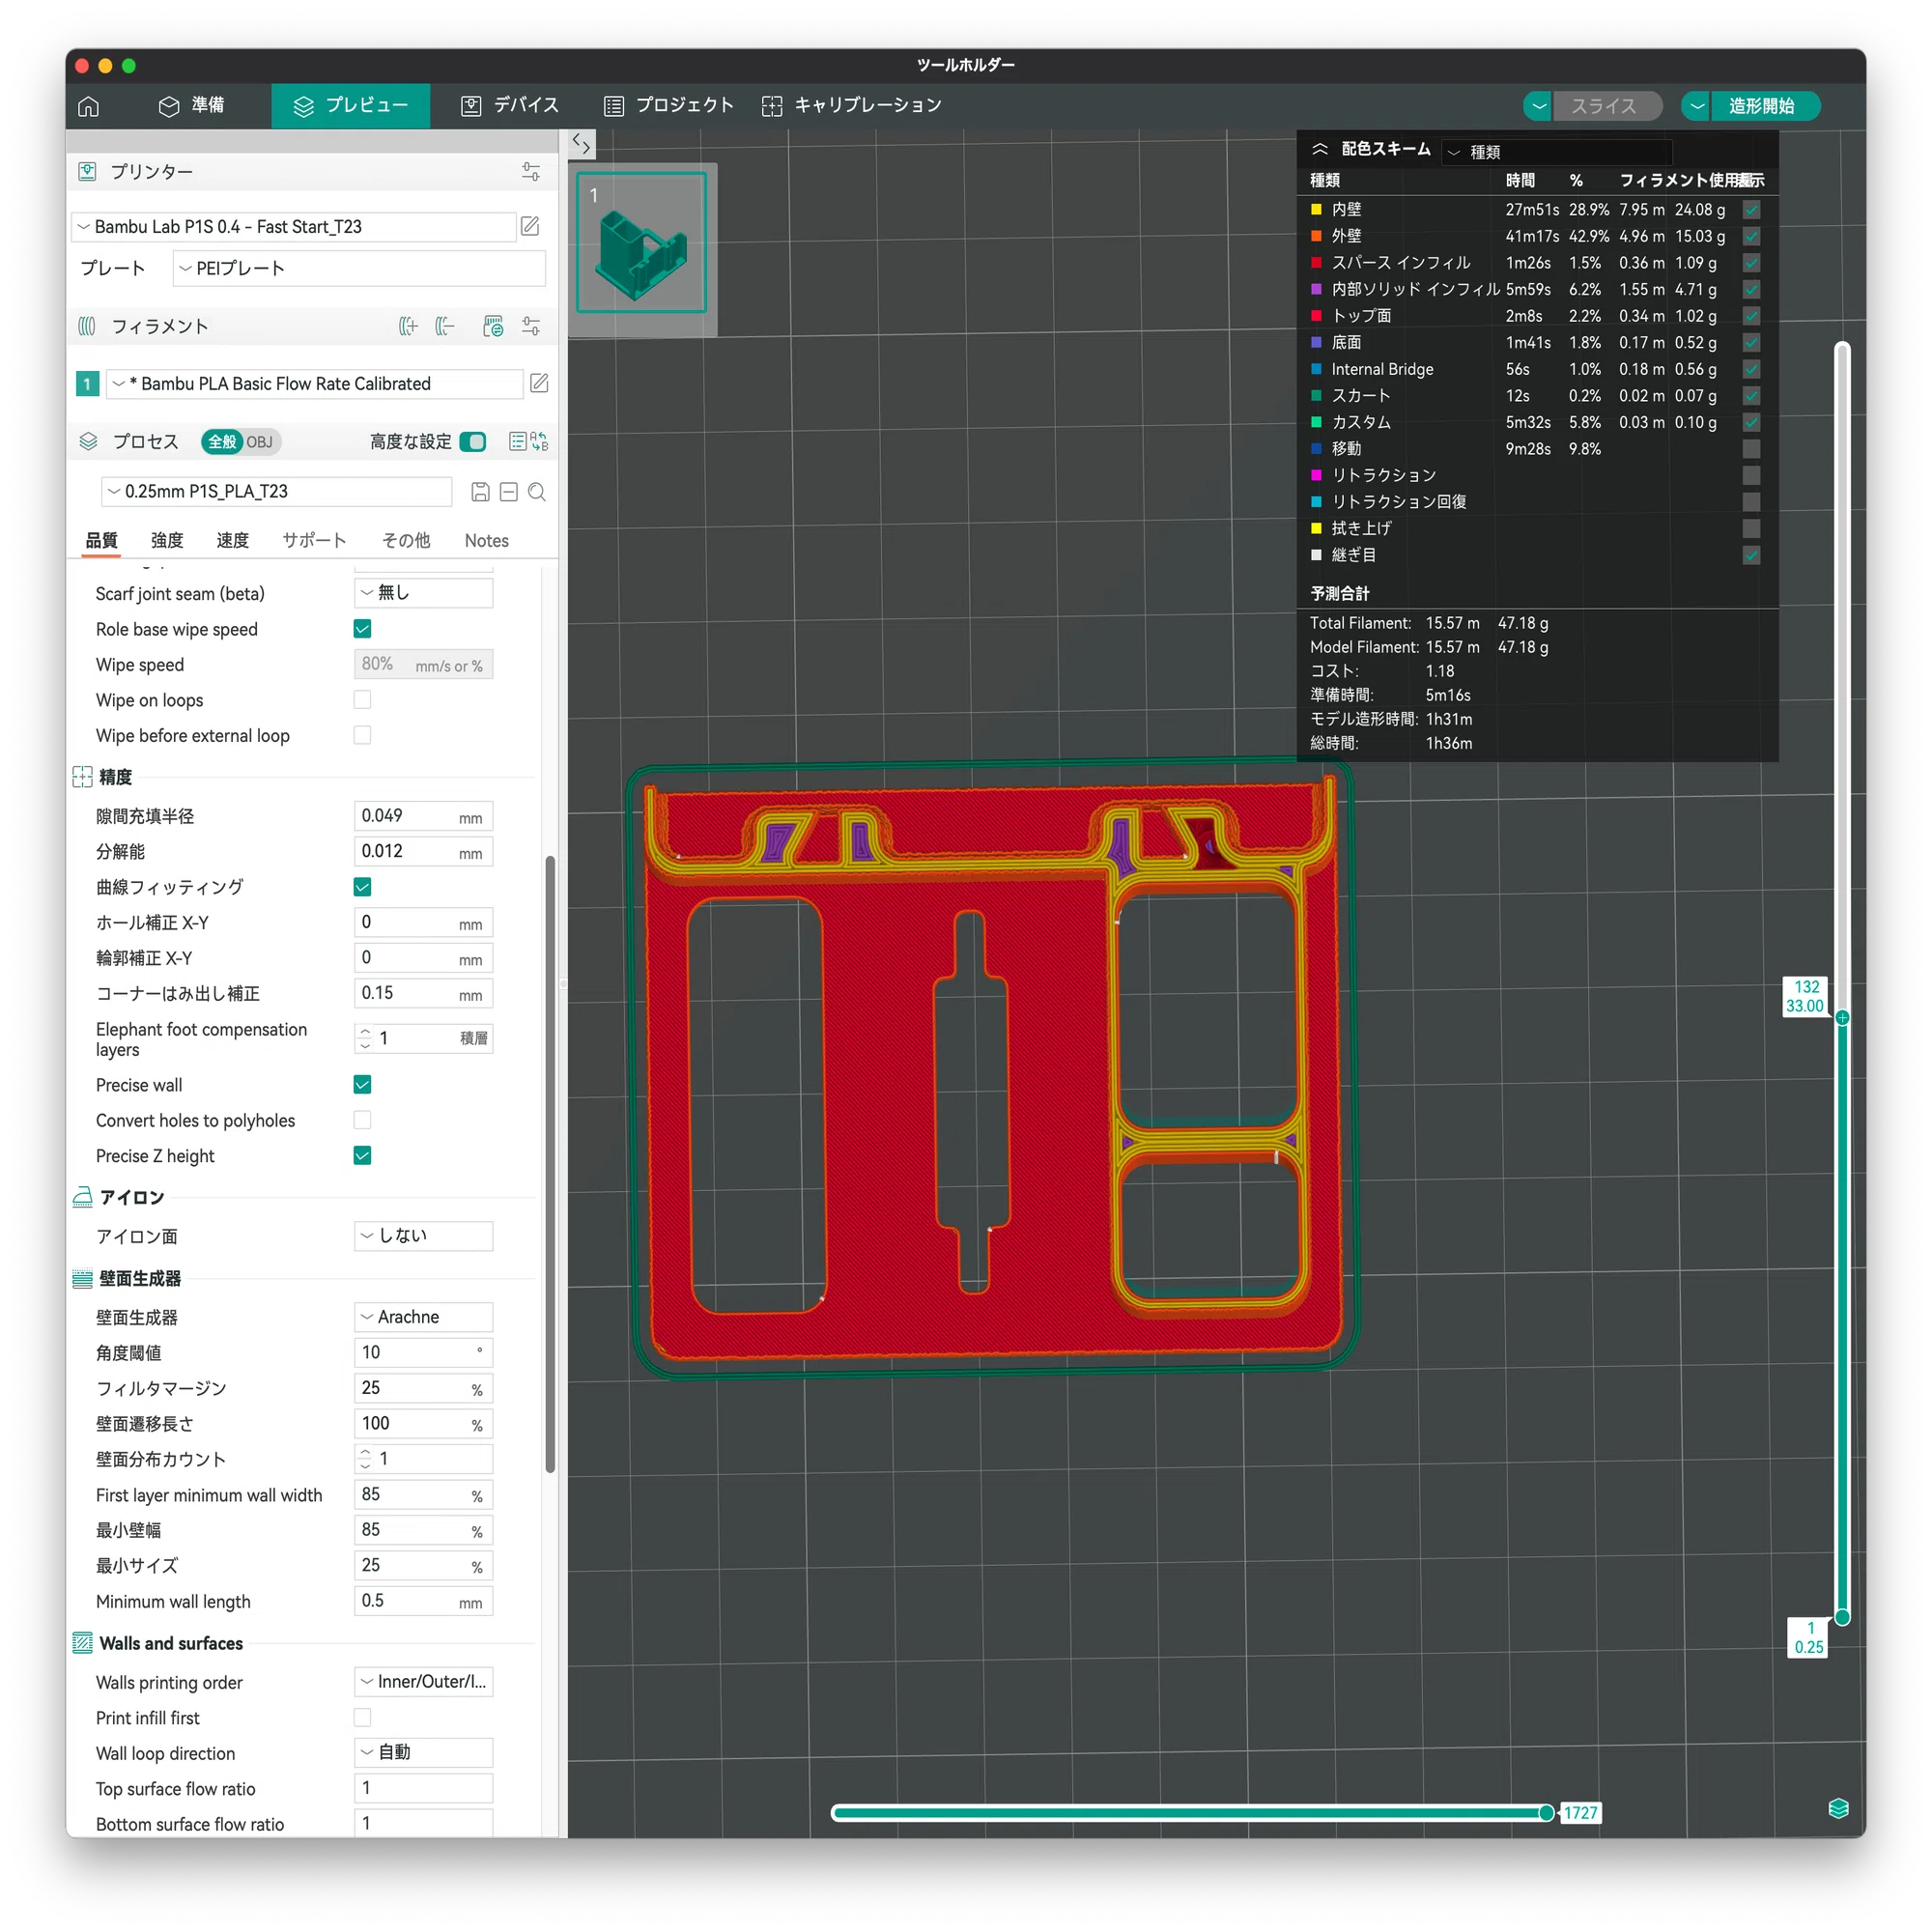Enable Wipe before external loop checkbox
This screenshot has width=1932, height=1932.
click(x=363, y=735)
